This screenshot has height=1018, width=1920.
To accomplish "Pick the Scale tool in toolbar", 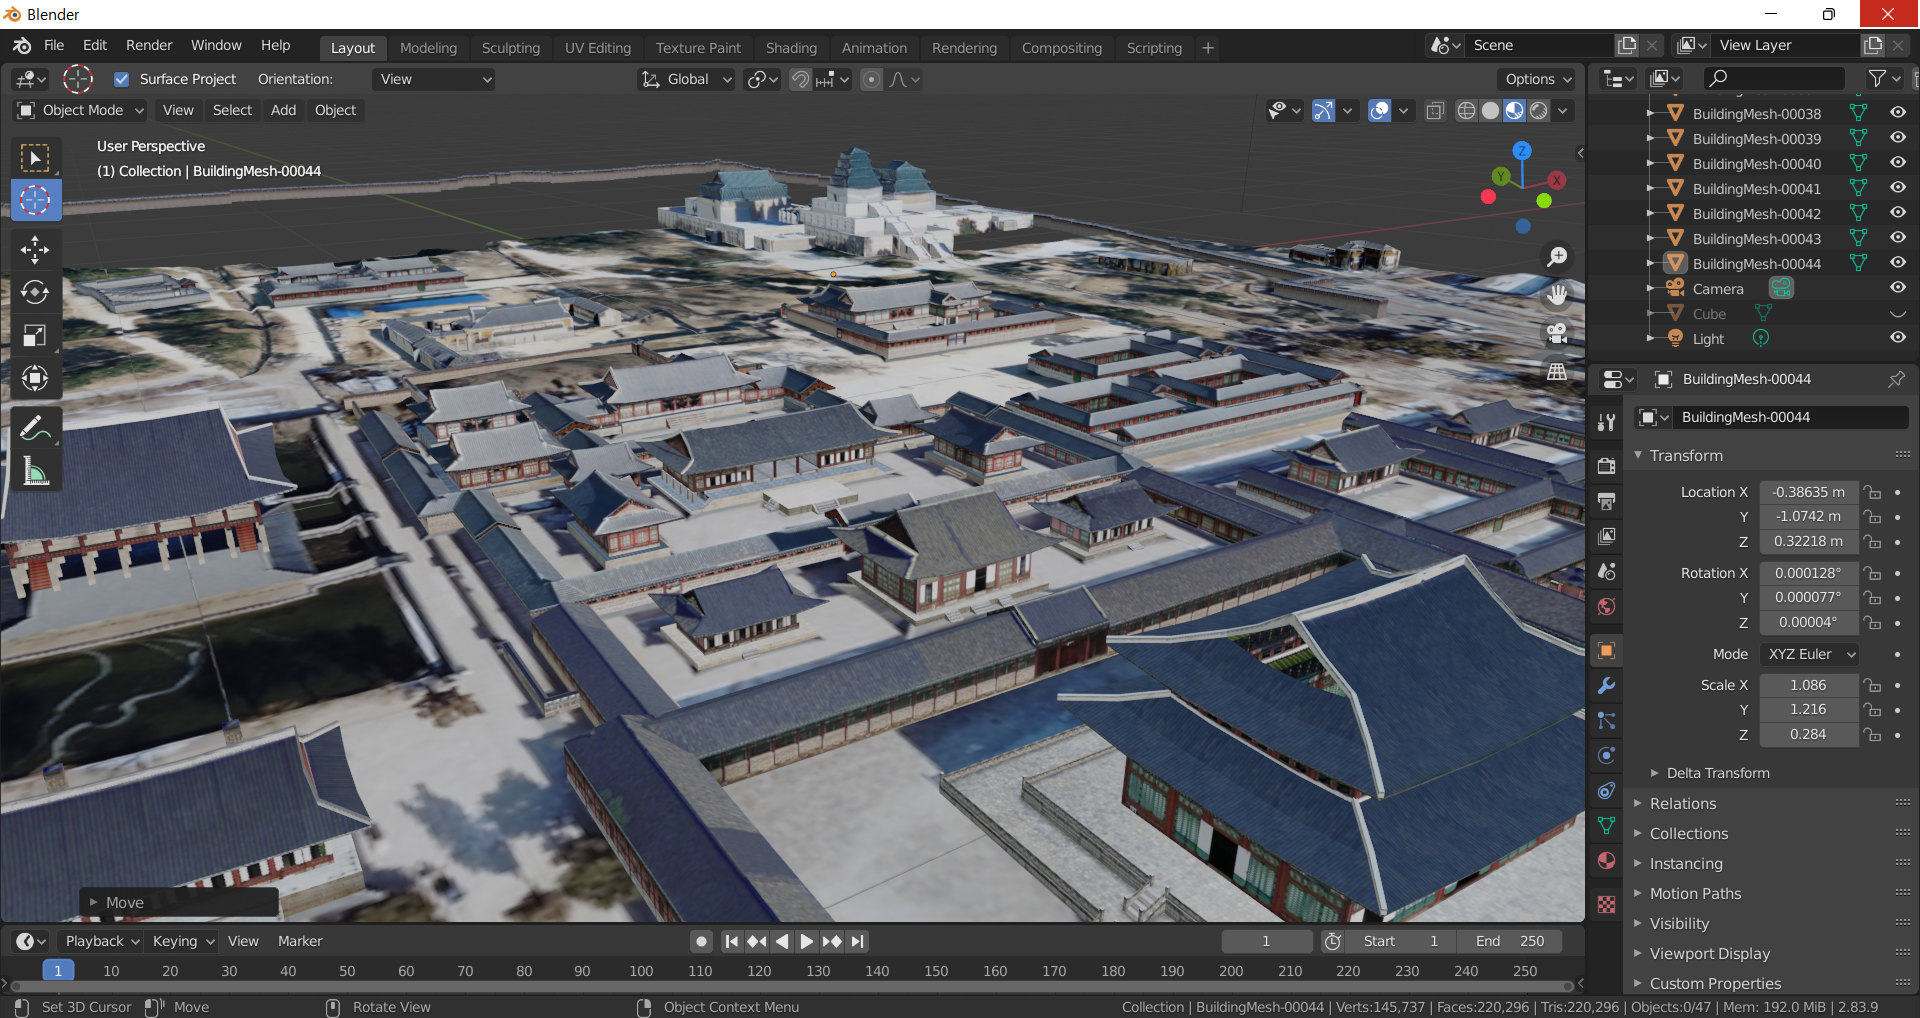I will tap(35, 335).
